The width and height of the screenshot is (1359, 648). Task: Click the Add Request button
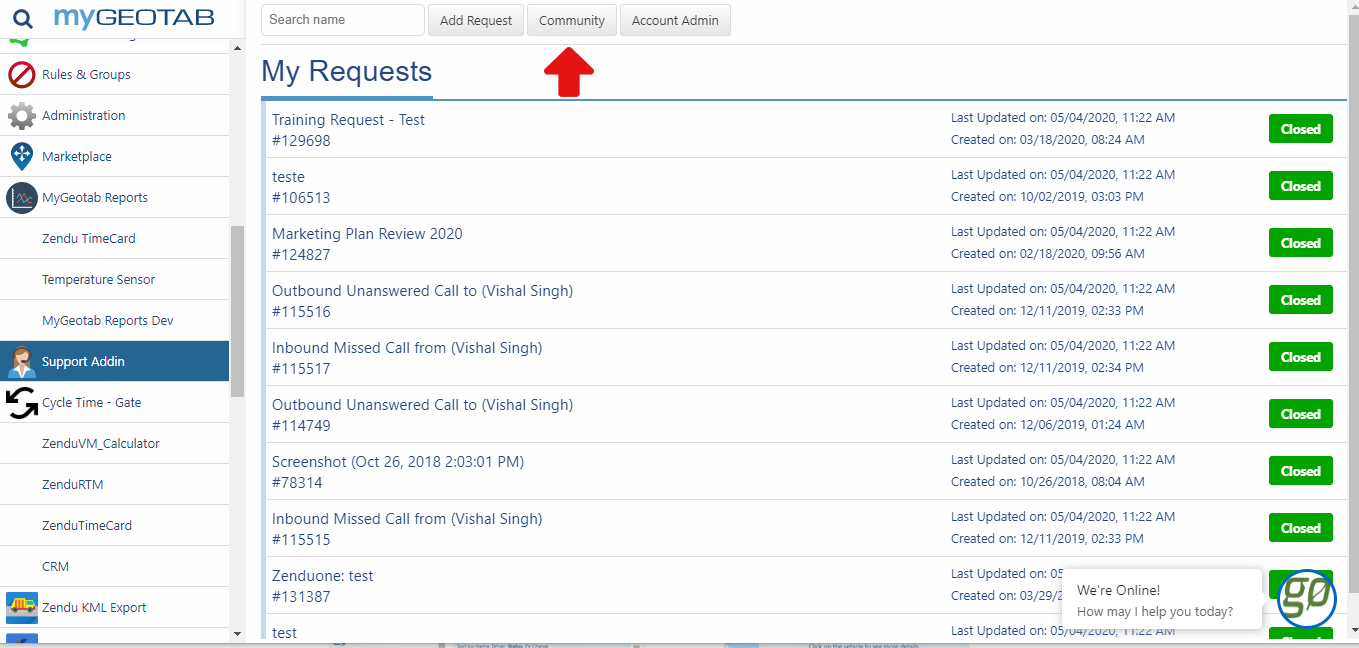[476, 20]
